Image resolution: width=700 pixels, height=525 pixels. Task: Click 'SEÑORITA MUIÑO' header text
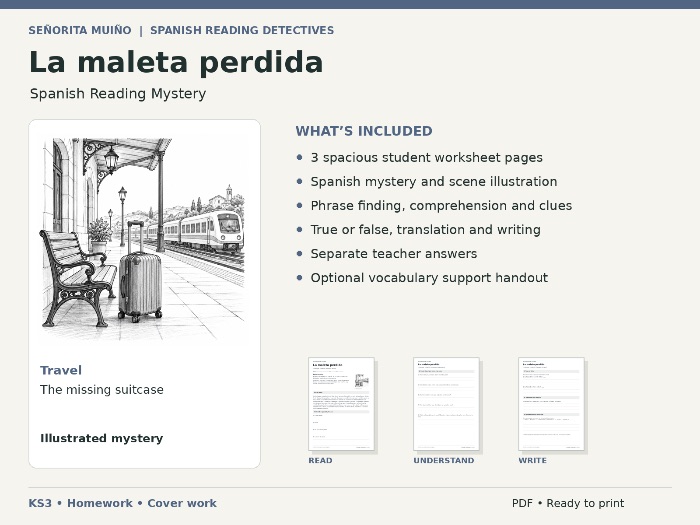click(x=80, y=30)
